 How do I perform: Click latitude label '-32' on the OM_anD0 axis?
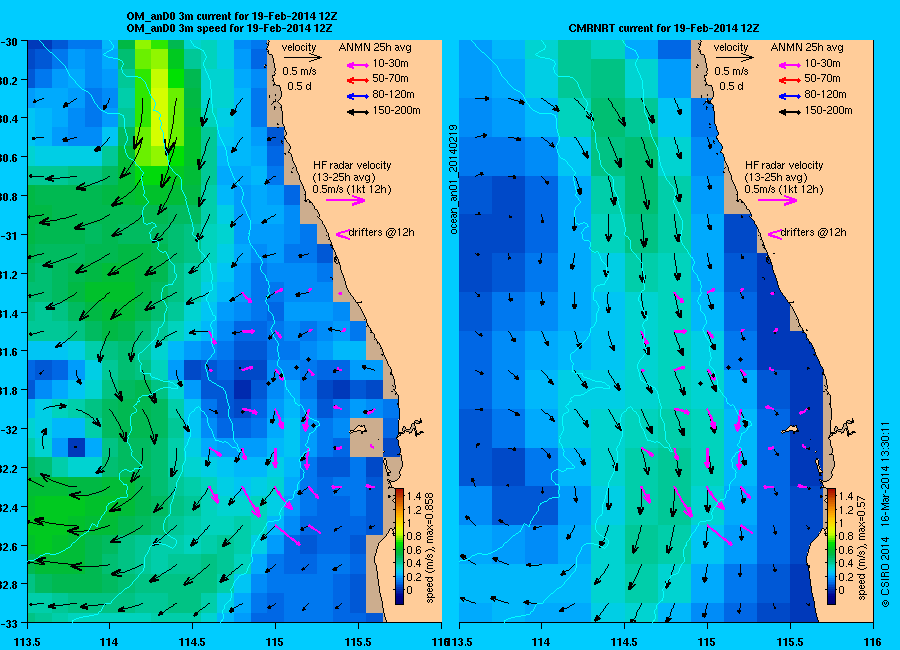pyautogui.click(x=9, y=430)
